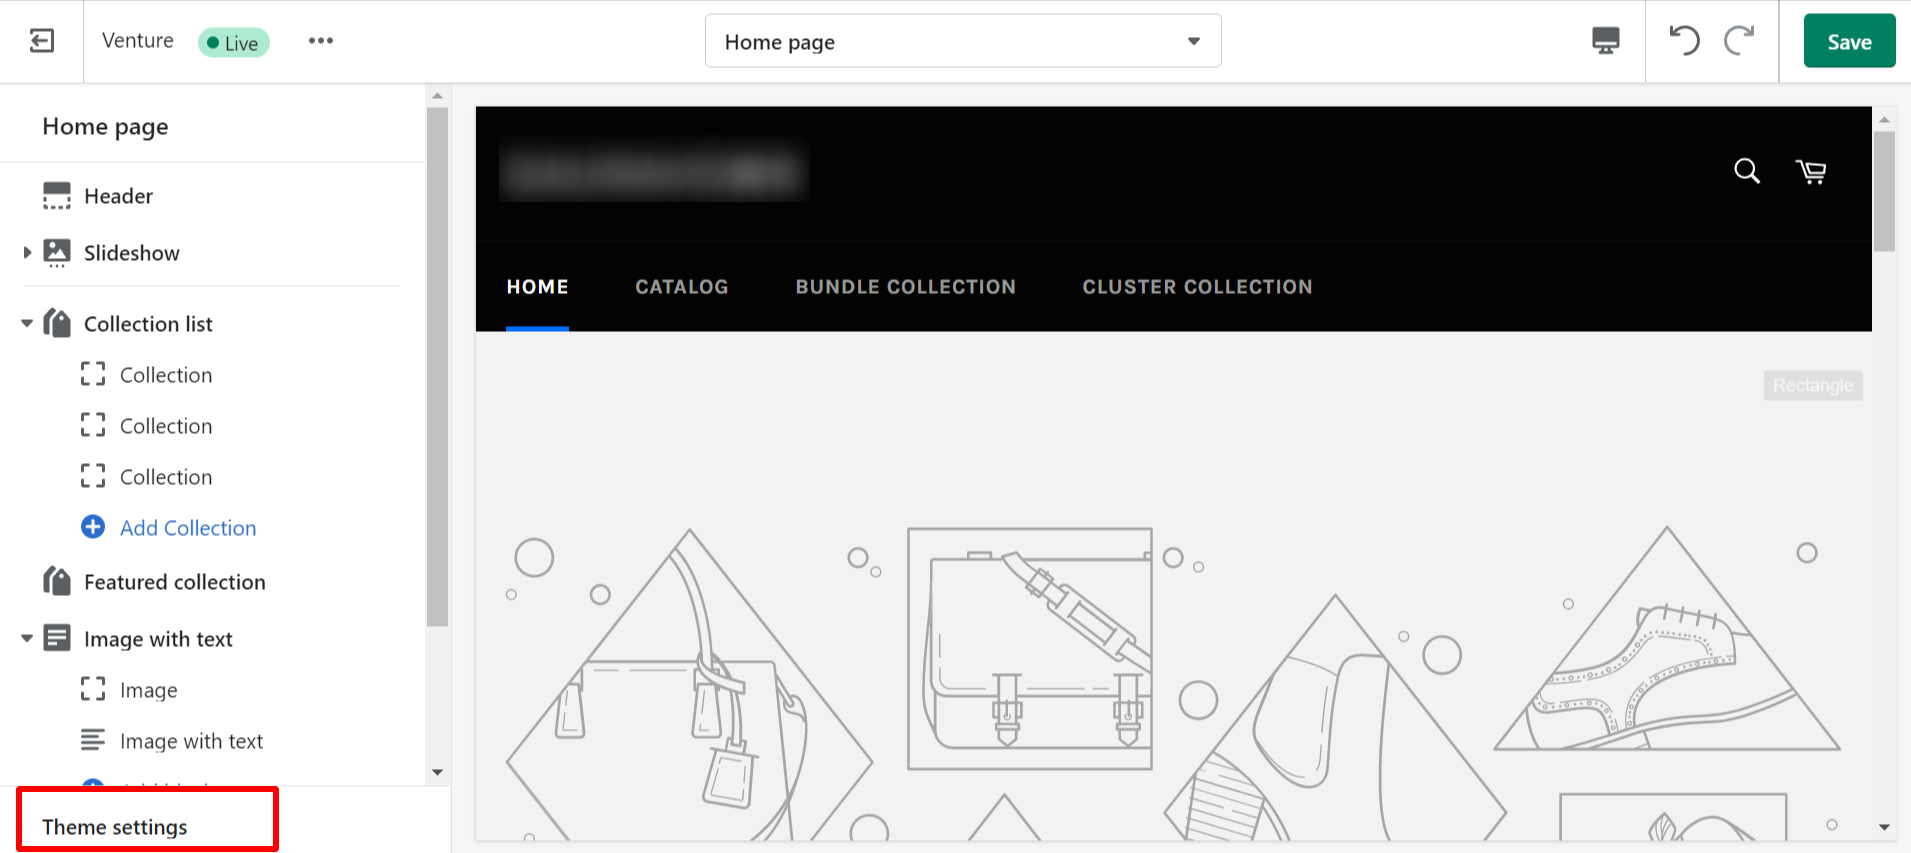
Task: Click the CATALOG tab in preview navigation
Action: click(682, 287)
